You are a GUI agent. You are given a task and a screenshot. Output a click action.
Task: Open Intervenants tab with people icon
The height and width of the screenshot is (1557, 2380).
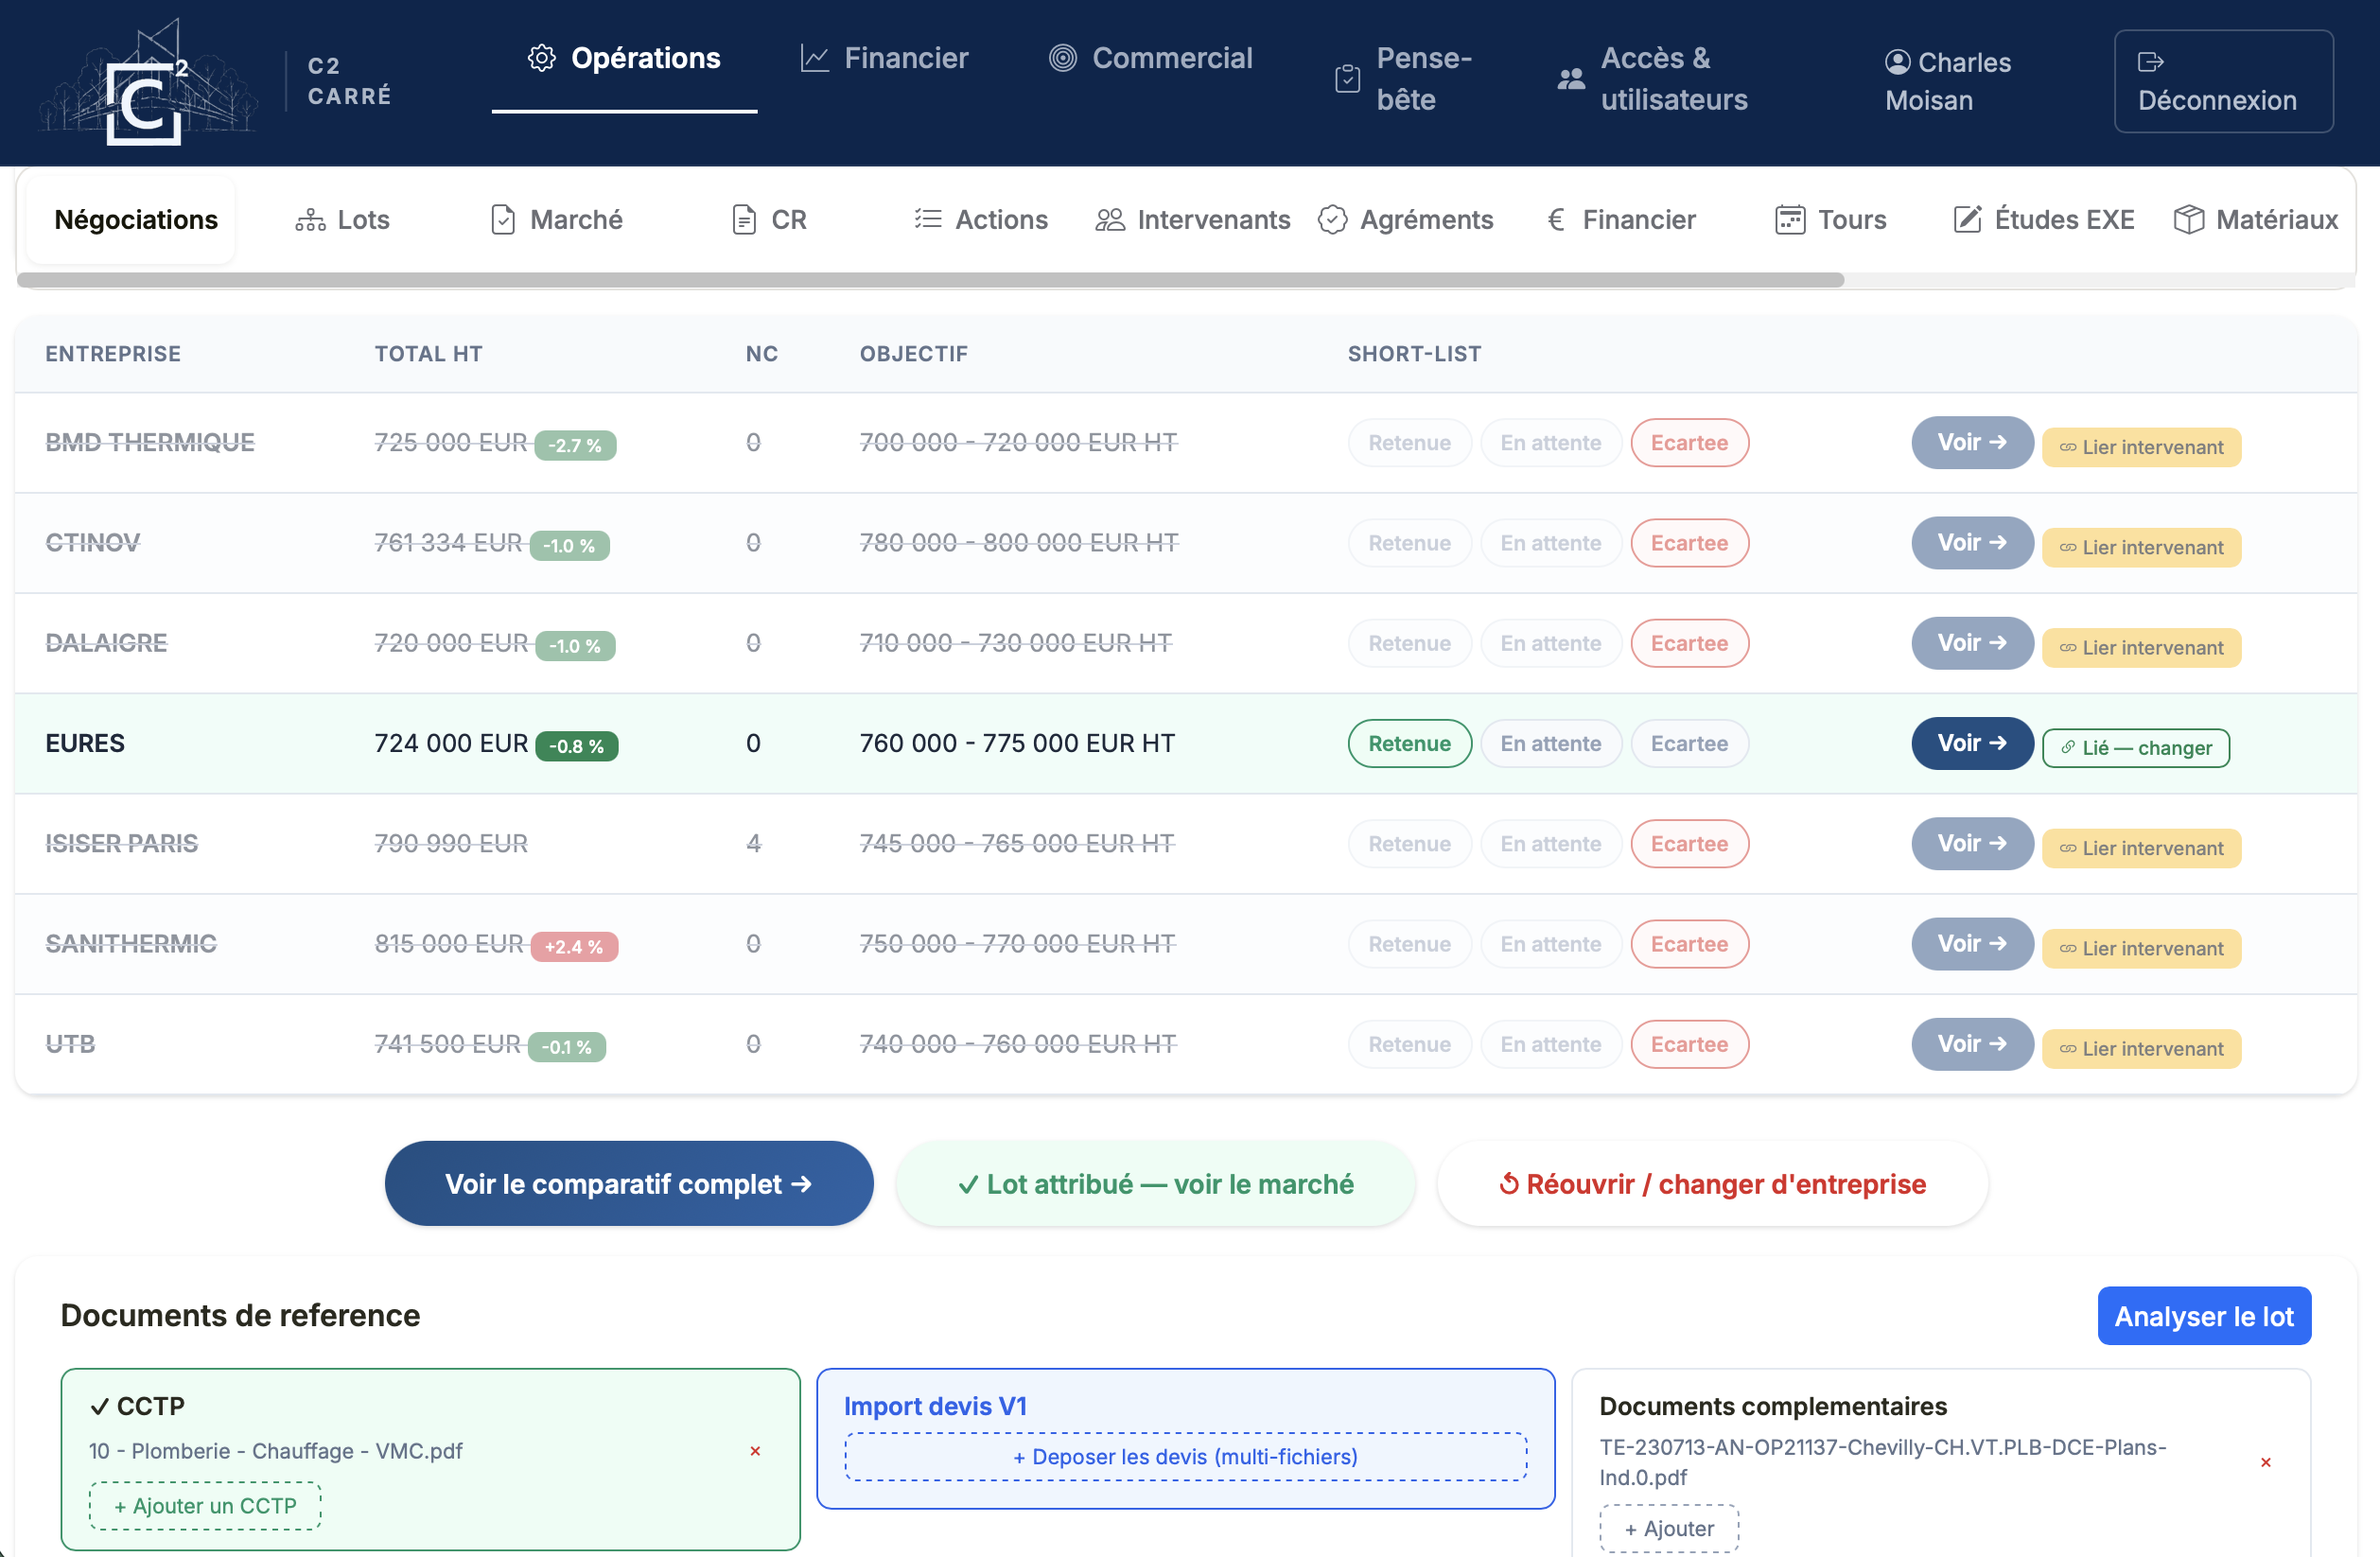(1193, 219)
